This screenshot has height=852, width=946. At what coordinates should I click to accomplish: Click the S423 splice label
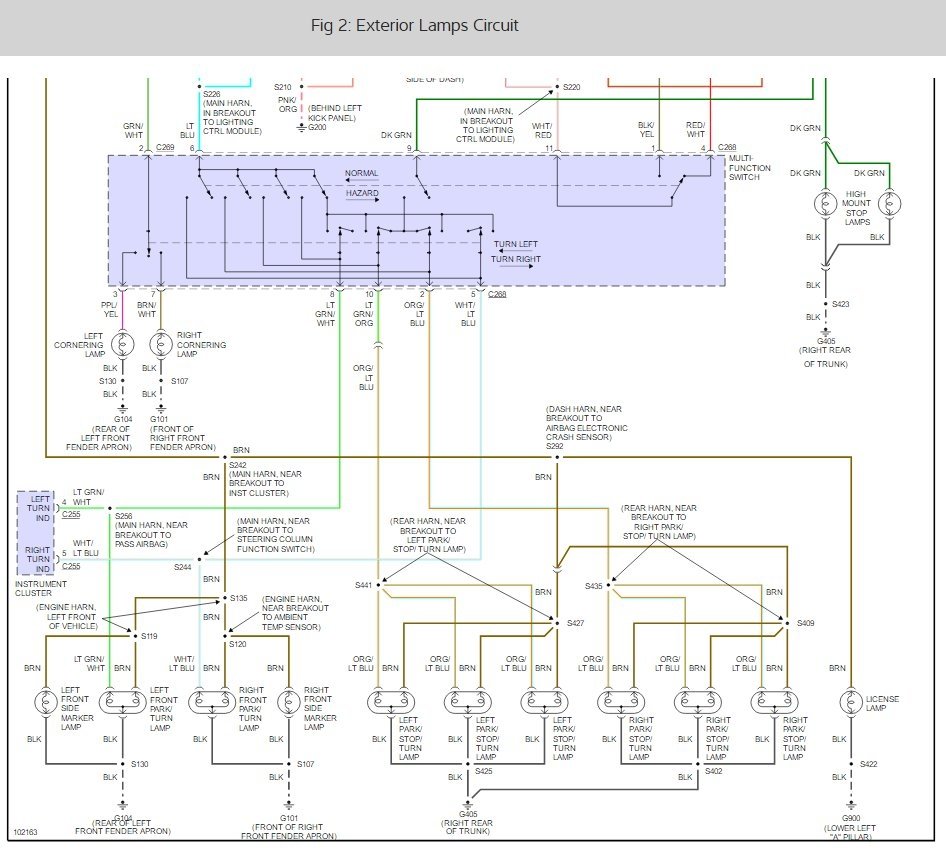pos(840,304)
